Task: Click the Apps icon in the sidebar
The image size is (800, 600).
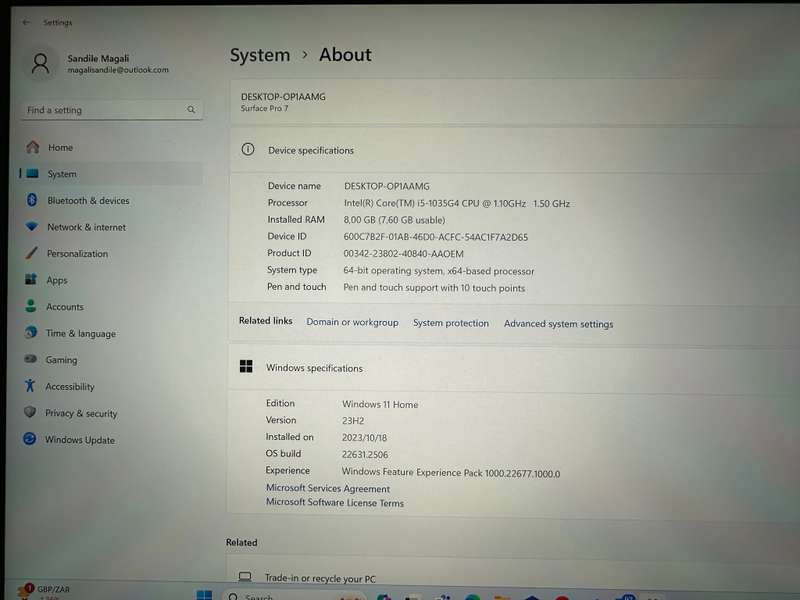Action: [31, 279]
